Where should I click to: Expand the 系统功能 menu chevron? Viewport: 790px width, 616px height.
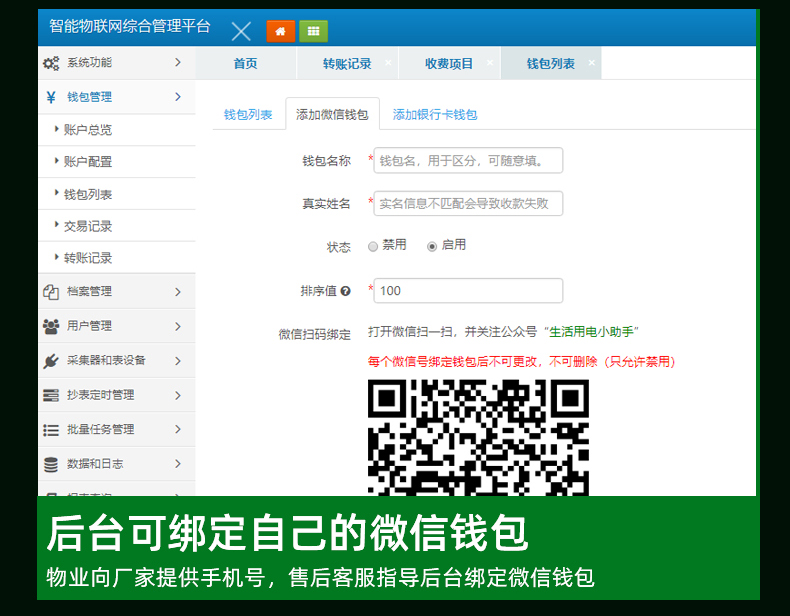(178, 62)
